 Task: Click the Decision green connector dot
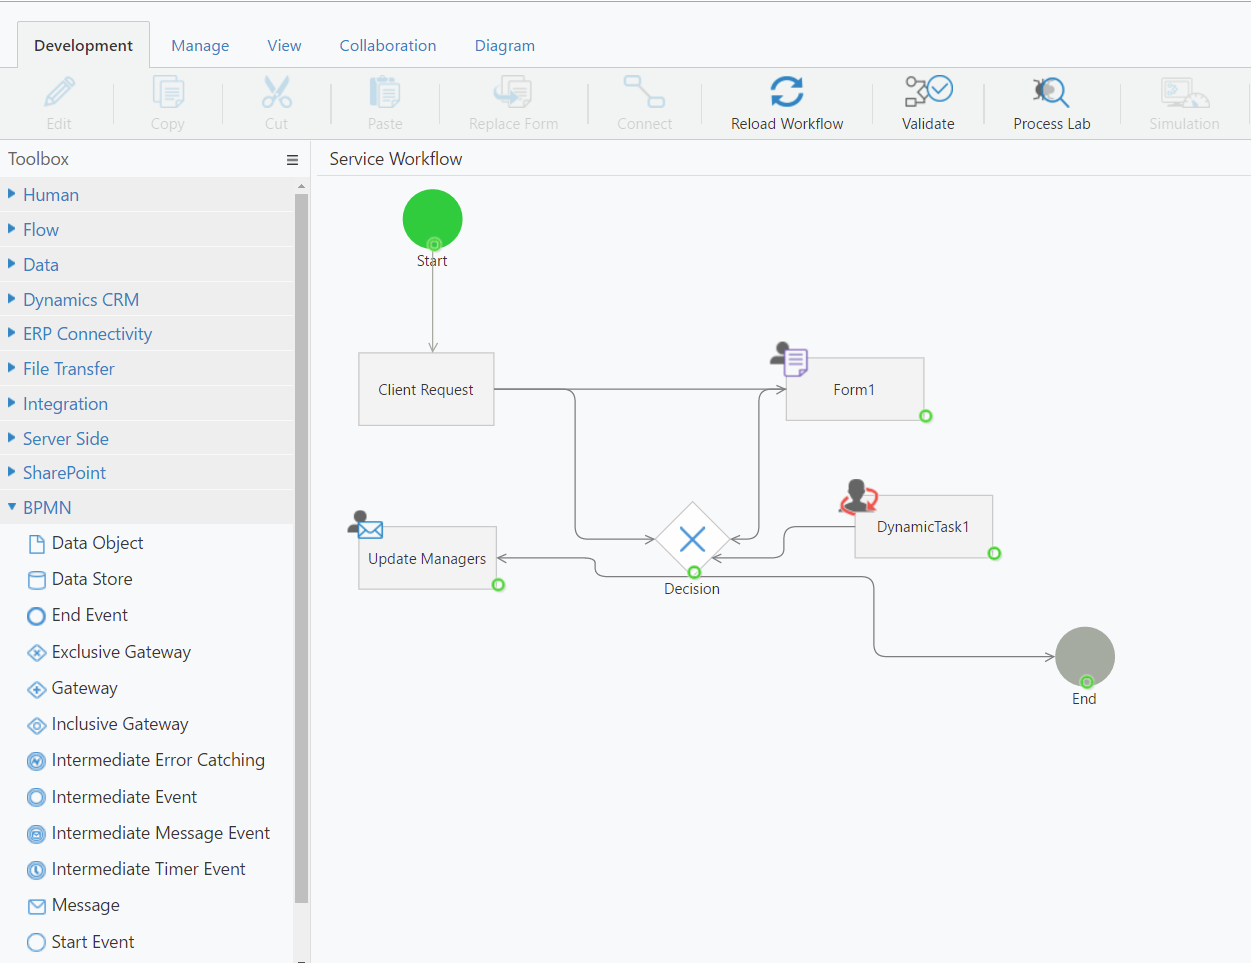click(694, 573)
